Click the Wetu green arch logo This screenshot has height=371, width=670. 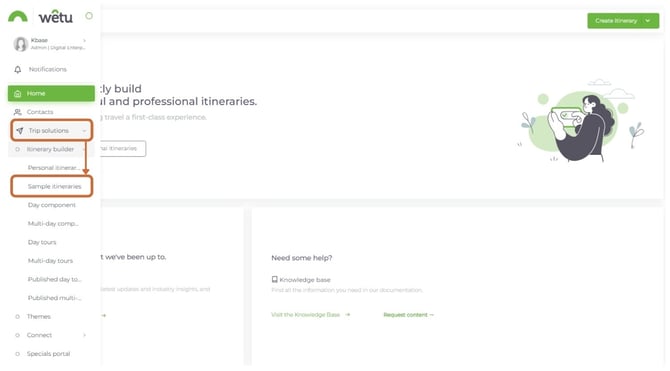tap(18, 17)
